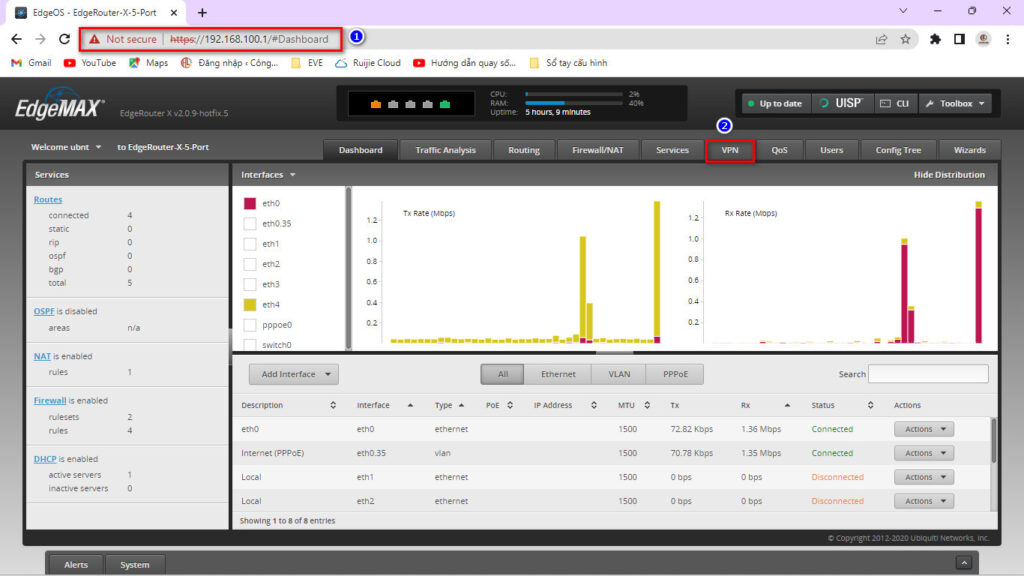Viewport: 1024px width, 576px height.
Task: Open the Add Interface dropdown
Action: [x=294, y=374]
